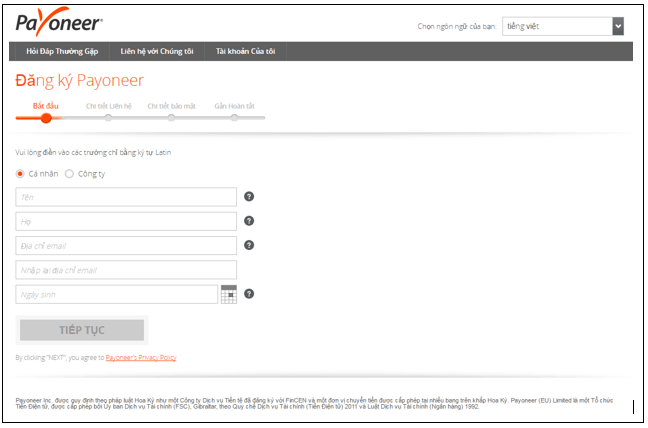Click the Đăng ký Payoneer heading
648x428 pixels.
[x=79, y=81]
